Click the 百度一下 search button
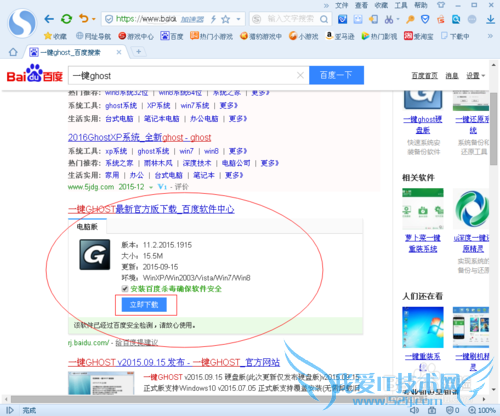Screen dimensions: 500x416 point(336,75)
